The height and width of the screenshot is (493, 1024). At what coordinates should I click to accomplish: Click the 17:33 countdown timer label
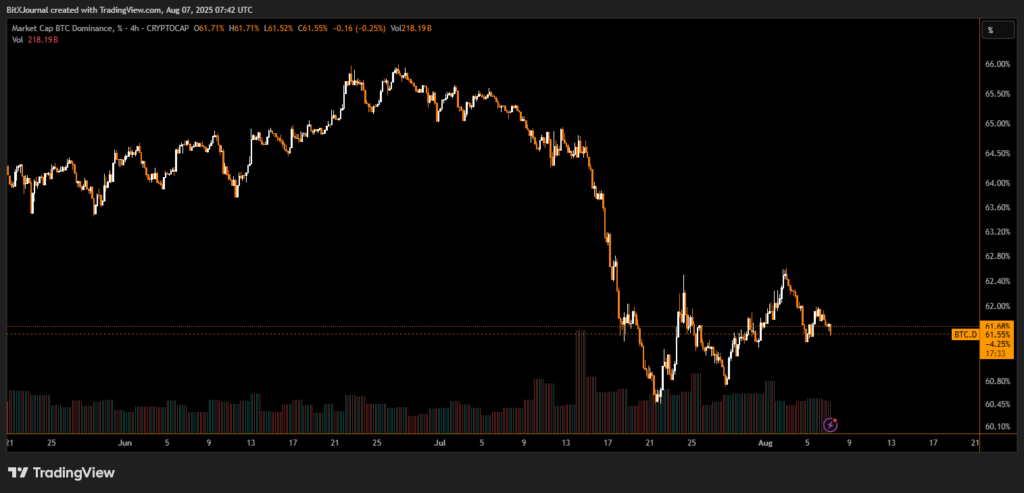pyautogui.click(x=997, y=353)
